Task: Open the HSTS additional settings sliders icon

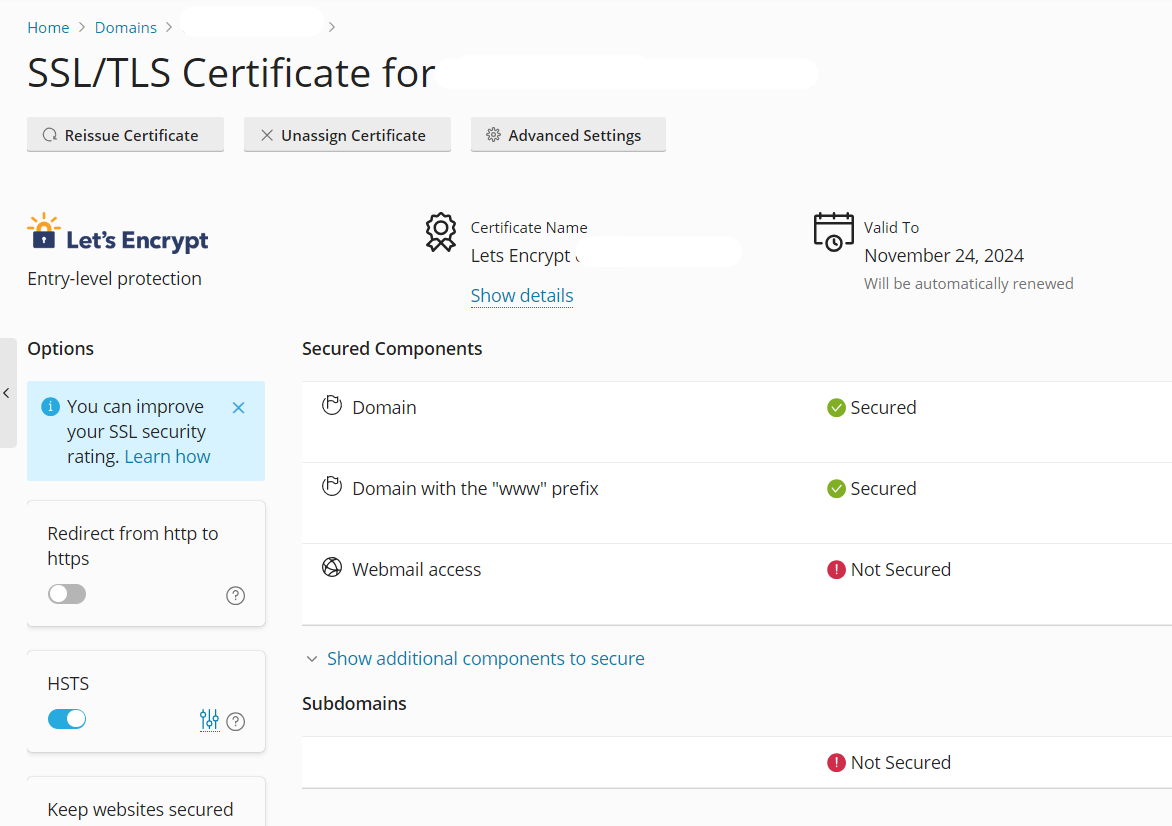Action: click(x=209, y=720)
